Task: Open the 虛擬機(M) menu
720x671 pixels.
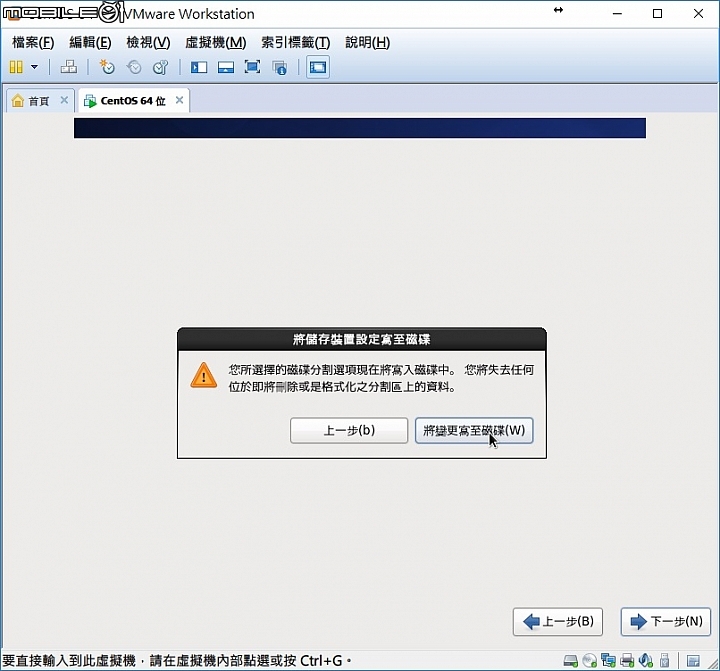Action: point(216,42)
